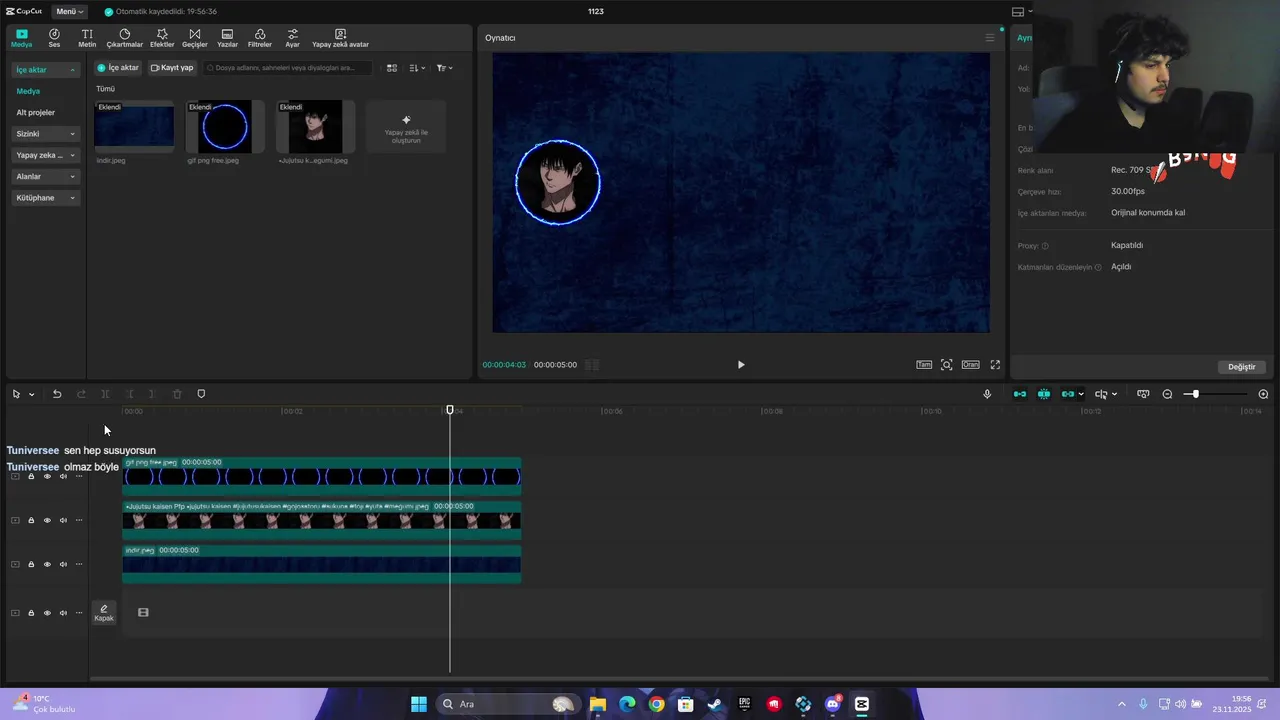This screenshot has height=720, width=1280.
Task: Open the Efektler effects tab
Action: click(x=162, y=38)
